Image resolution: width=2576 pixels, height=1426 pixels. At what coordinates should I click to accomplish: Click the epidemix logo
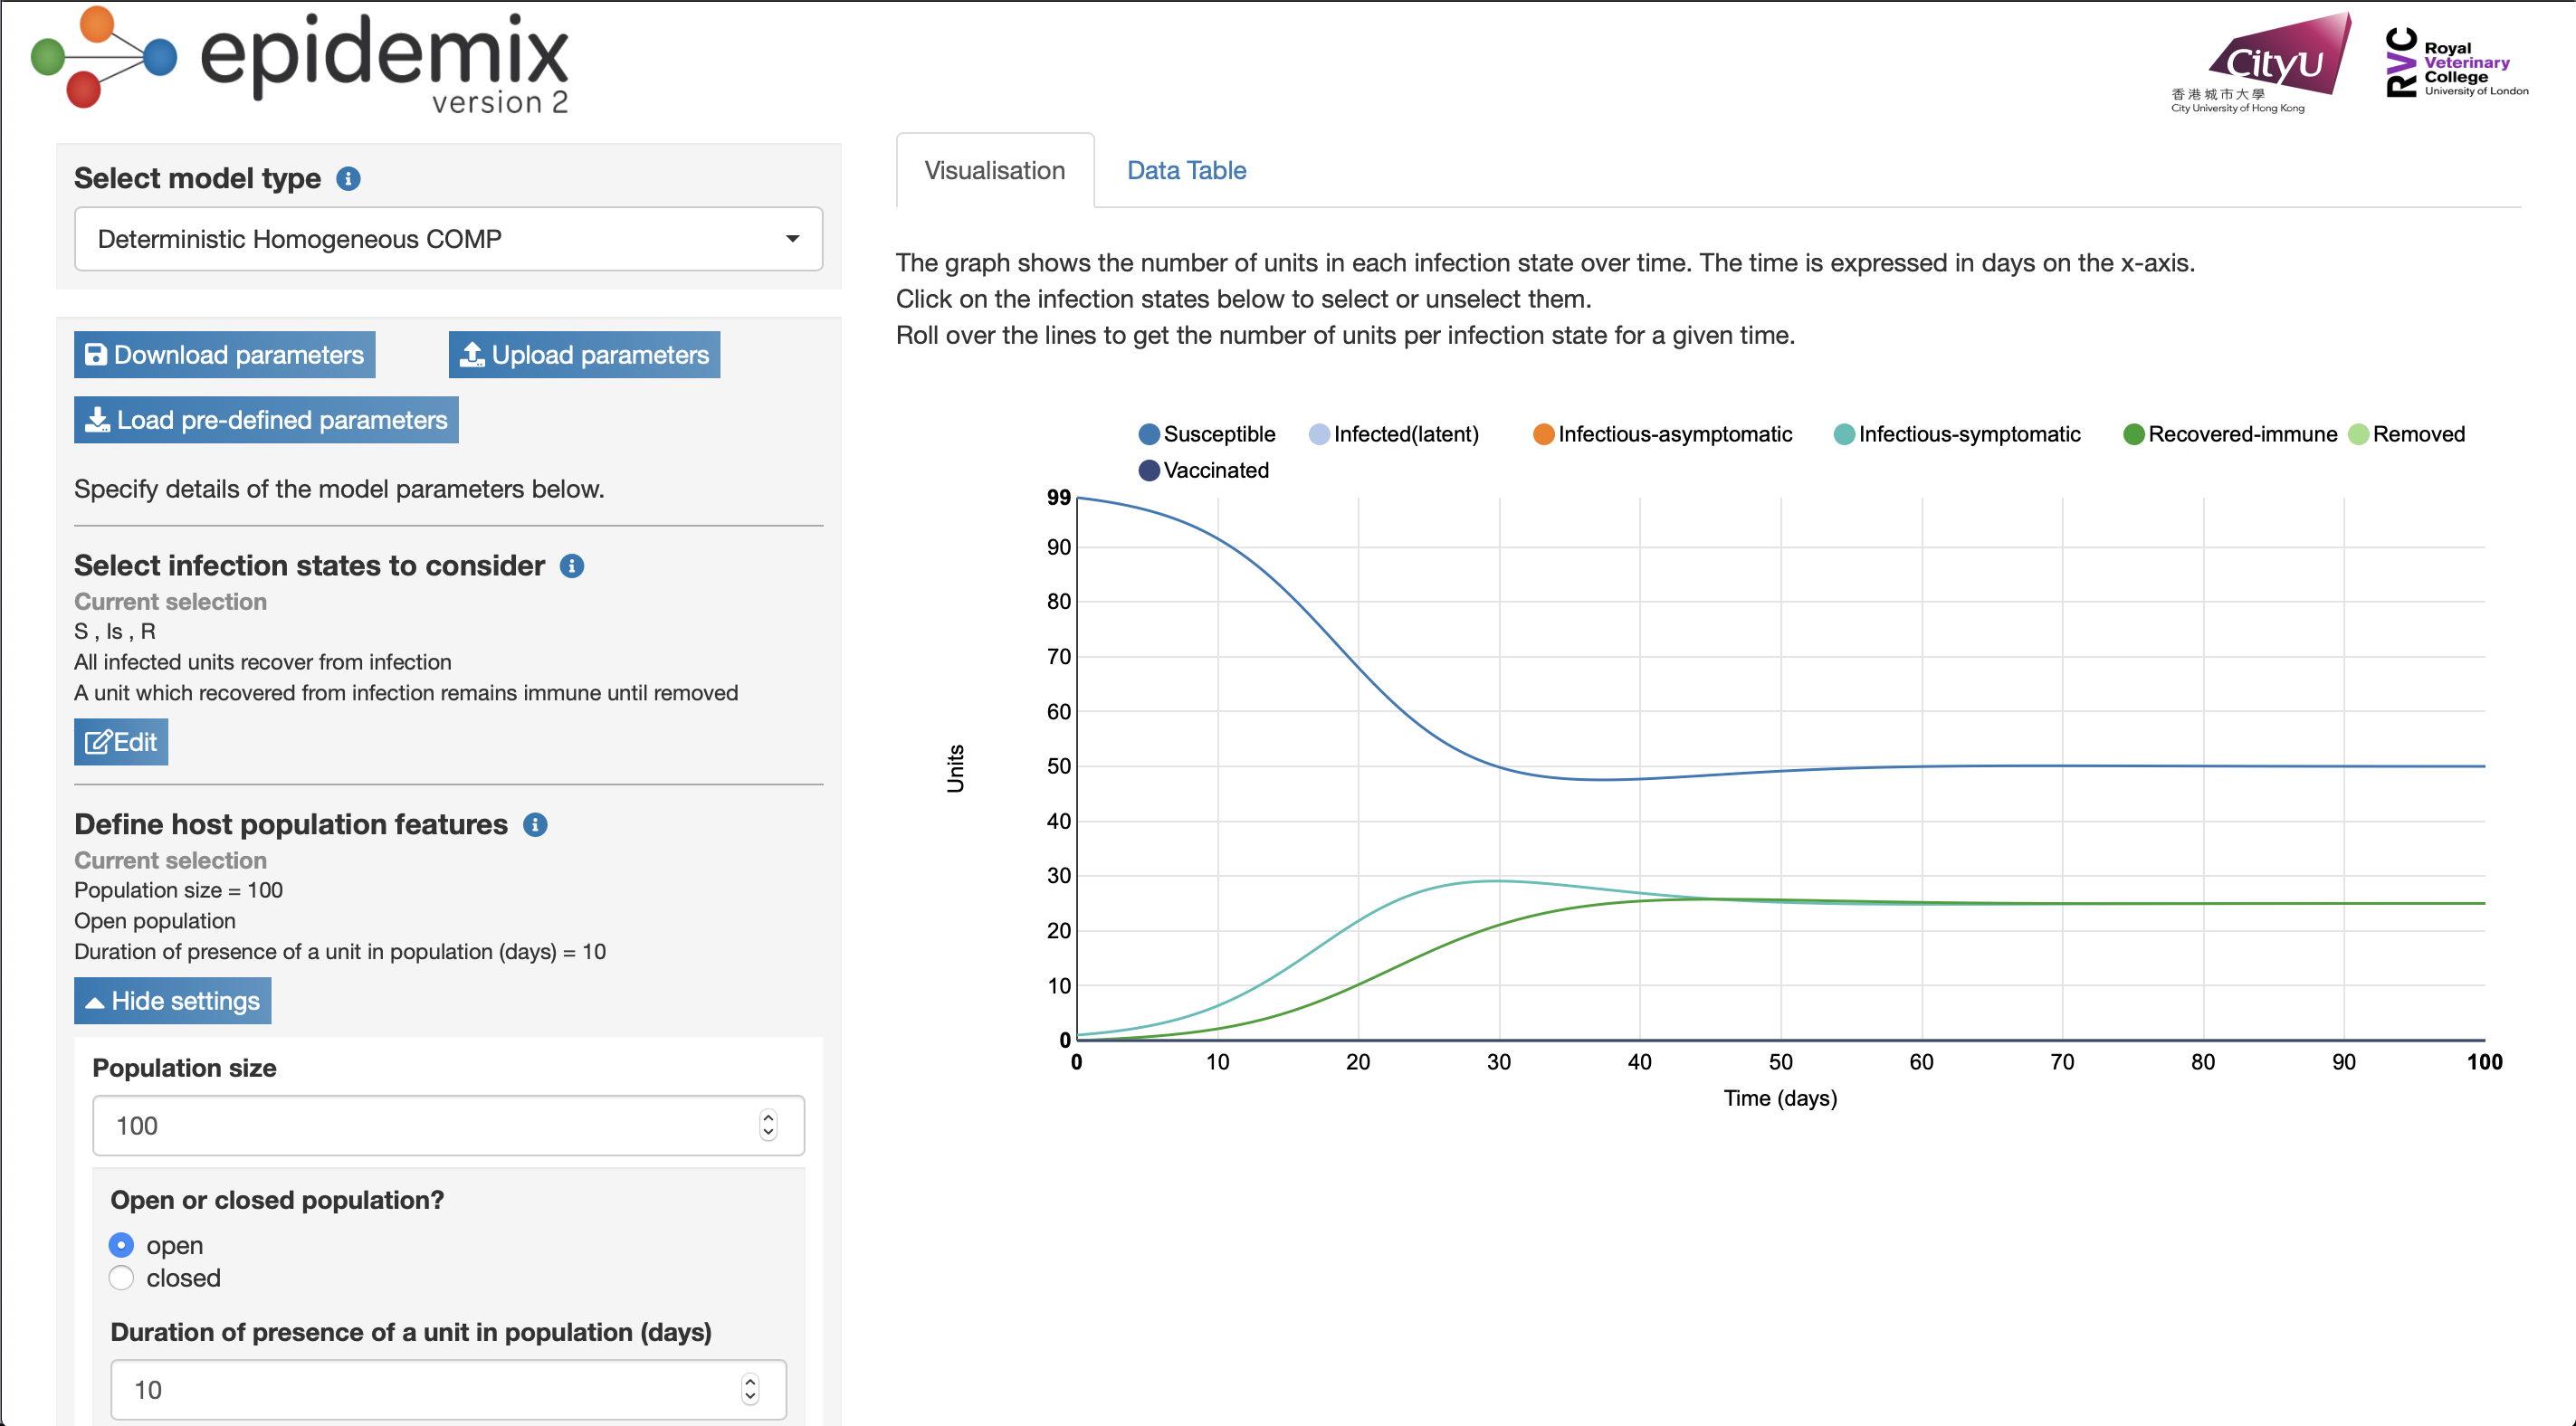pos(300,60)
